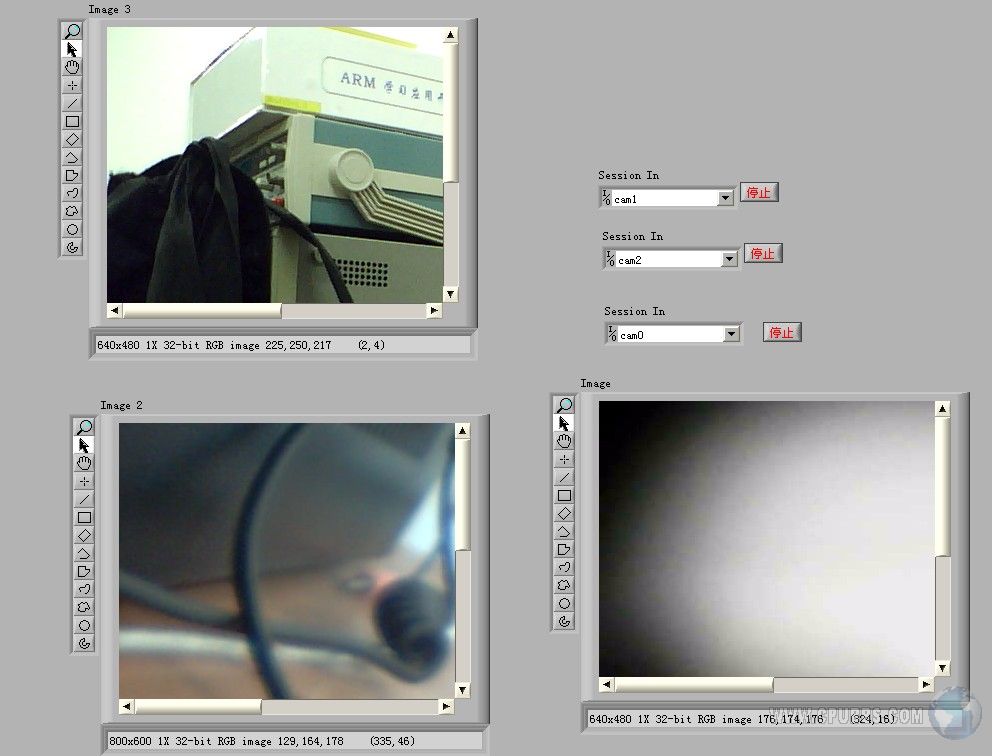Choose the Rectangle ROI tool in Image 3
This screenshot has height=756, width=992.
pos(72,121)
